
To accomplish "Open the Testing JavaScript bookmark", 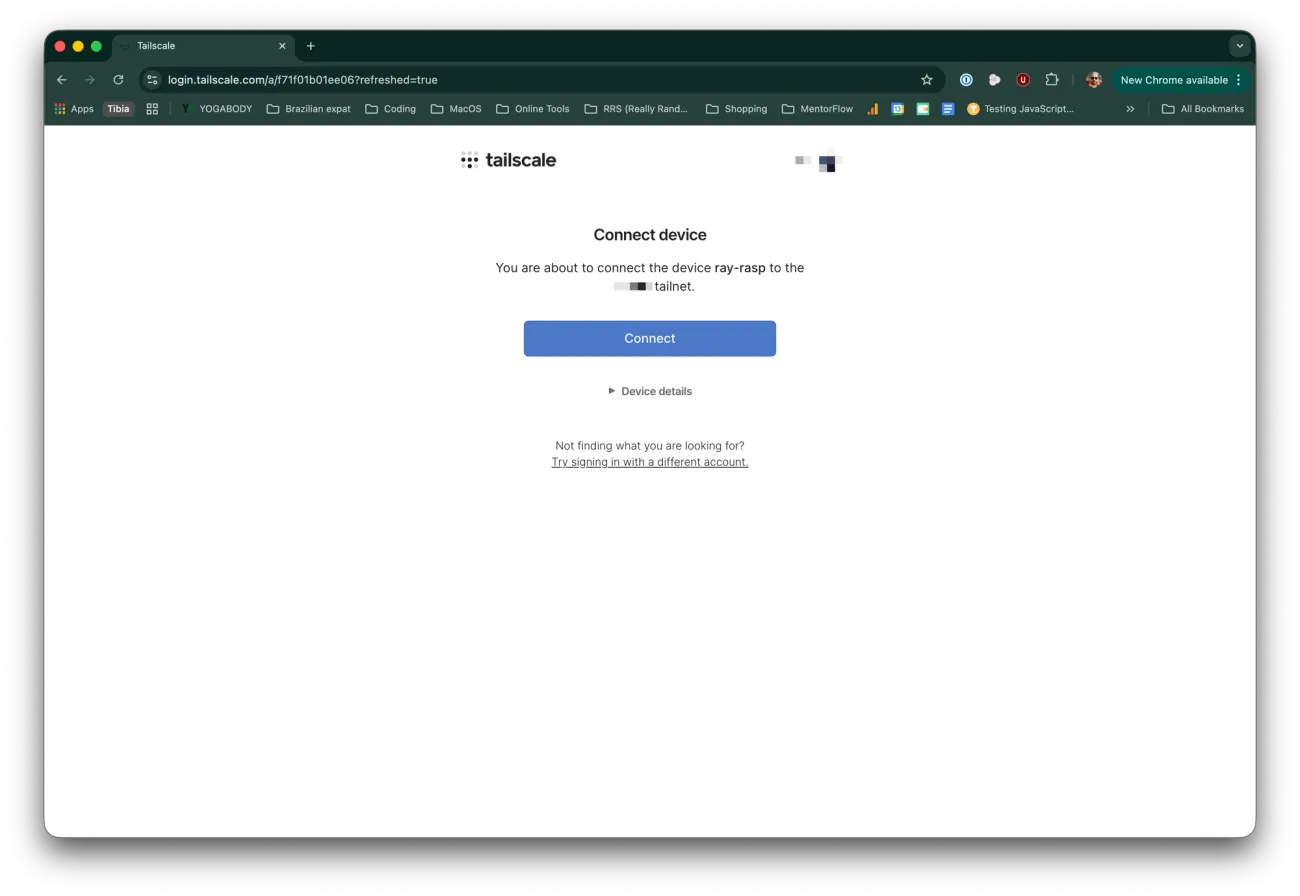I will tap(1020, 109).
